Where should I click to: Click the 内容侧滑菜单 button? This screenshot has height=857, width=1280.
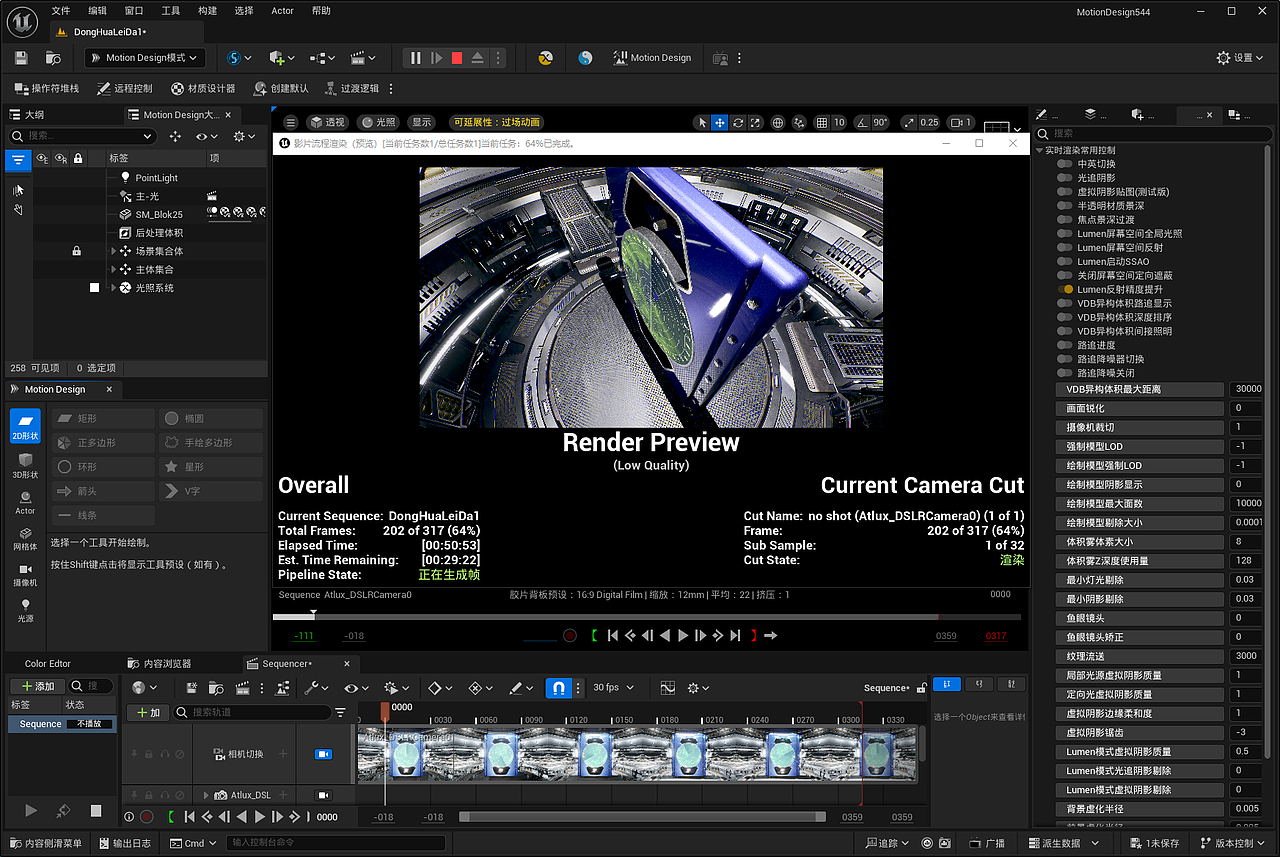(48, 843)
